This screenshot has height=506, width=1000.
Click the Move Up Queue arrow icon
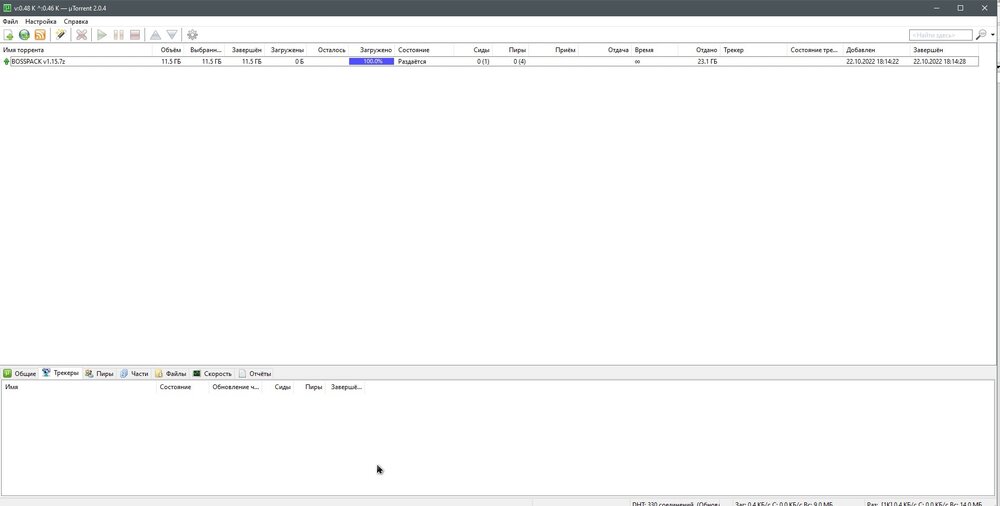pos(156,35)
